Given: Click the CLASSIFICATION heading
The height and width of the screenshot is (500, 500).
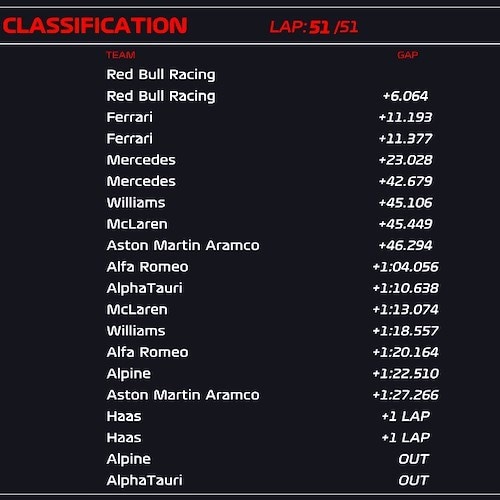Looking at the screenshot, I should (95, 26).
